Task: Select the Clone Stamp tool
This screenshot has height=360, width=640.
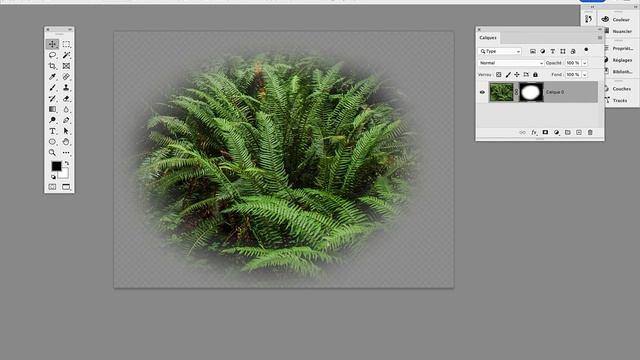Action: pyautogui.click(x=66, y=88)
